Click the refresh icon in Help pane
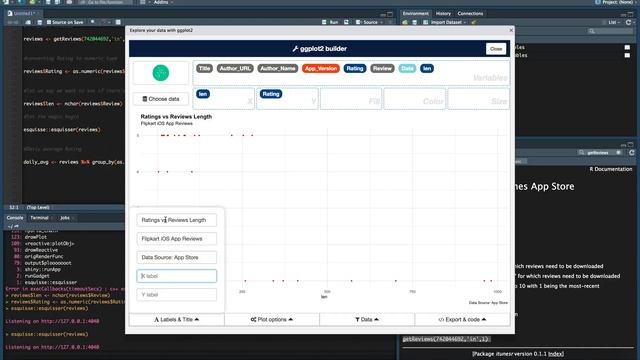Screen dimensions: 640x360 click(x=631, y=153)
